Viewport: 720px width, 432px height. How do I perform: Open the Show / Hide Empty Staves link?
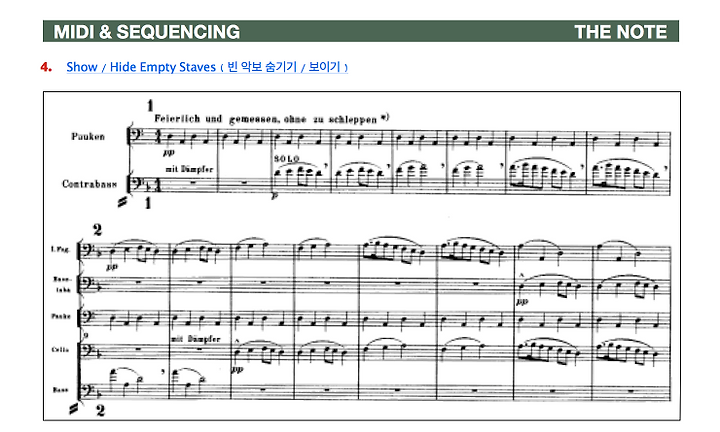[x=207, y=67]
